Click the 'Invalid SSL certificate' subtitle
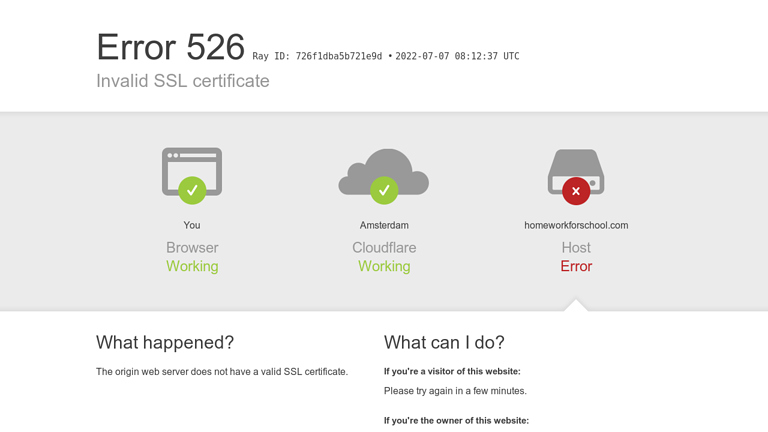Screen dimensions: 768x432 click(183, 81)
